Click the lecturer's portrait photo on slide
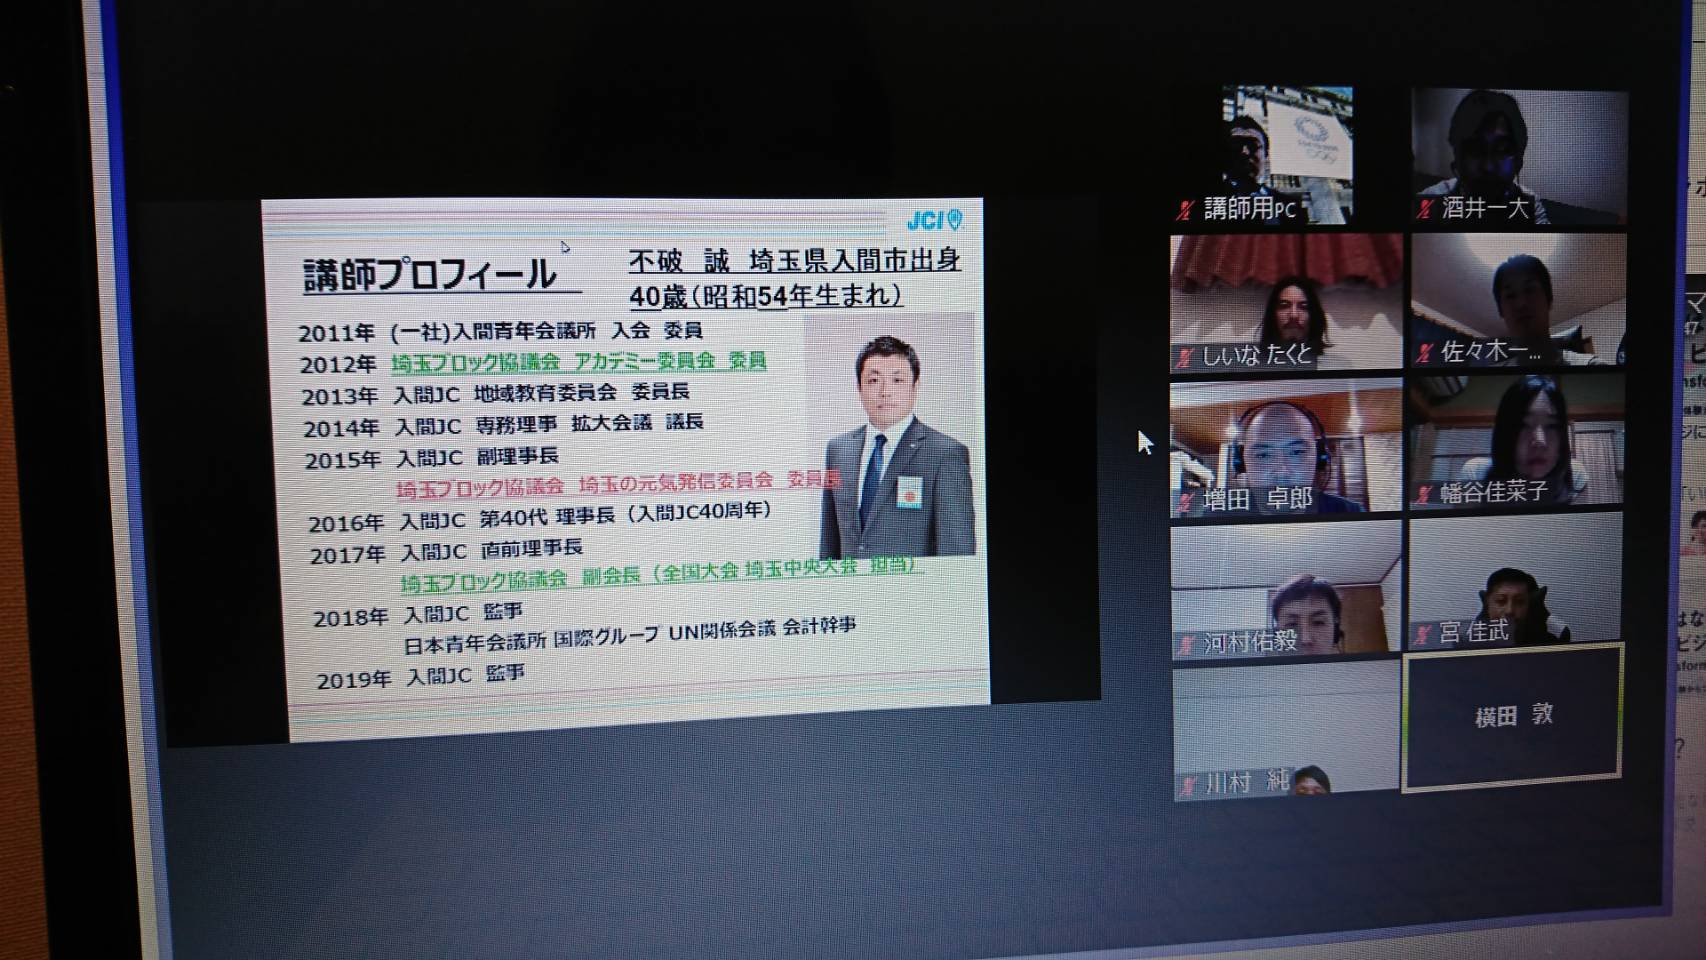This screenshot has width=1706, height=960. pyautogui.click(x=893, y=440)
